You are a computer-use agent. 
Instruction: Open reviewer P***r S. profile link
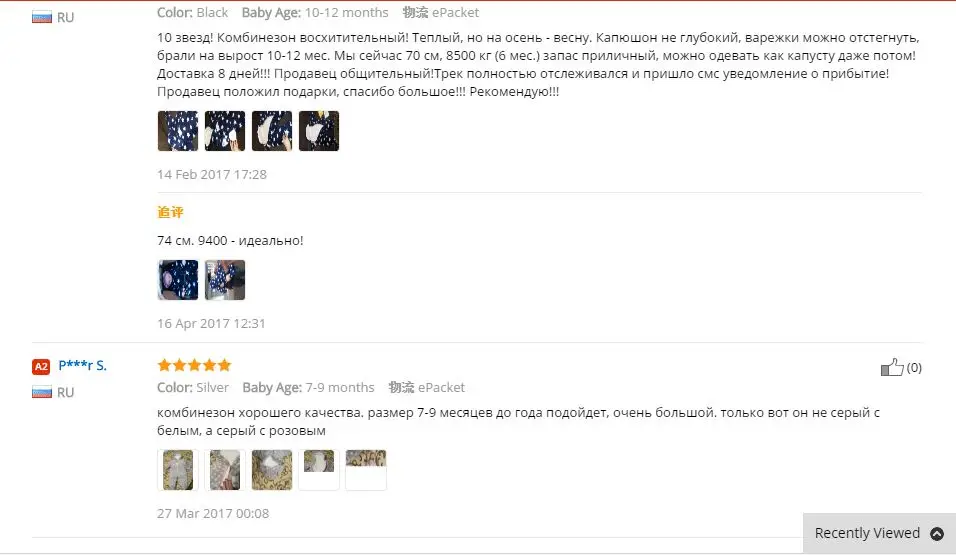(82, 366)
